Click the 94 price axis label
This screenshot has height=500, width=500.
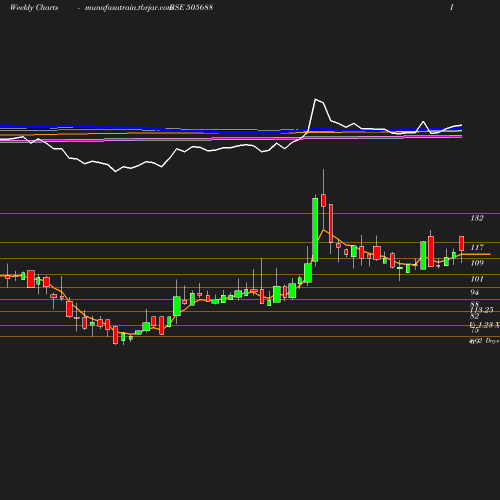474,292
